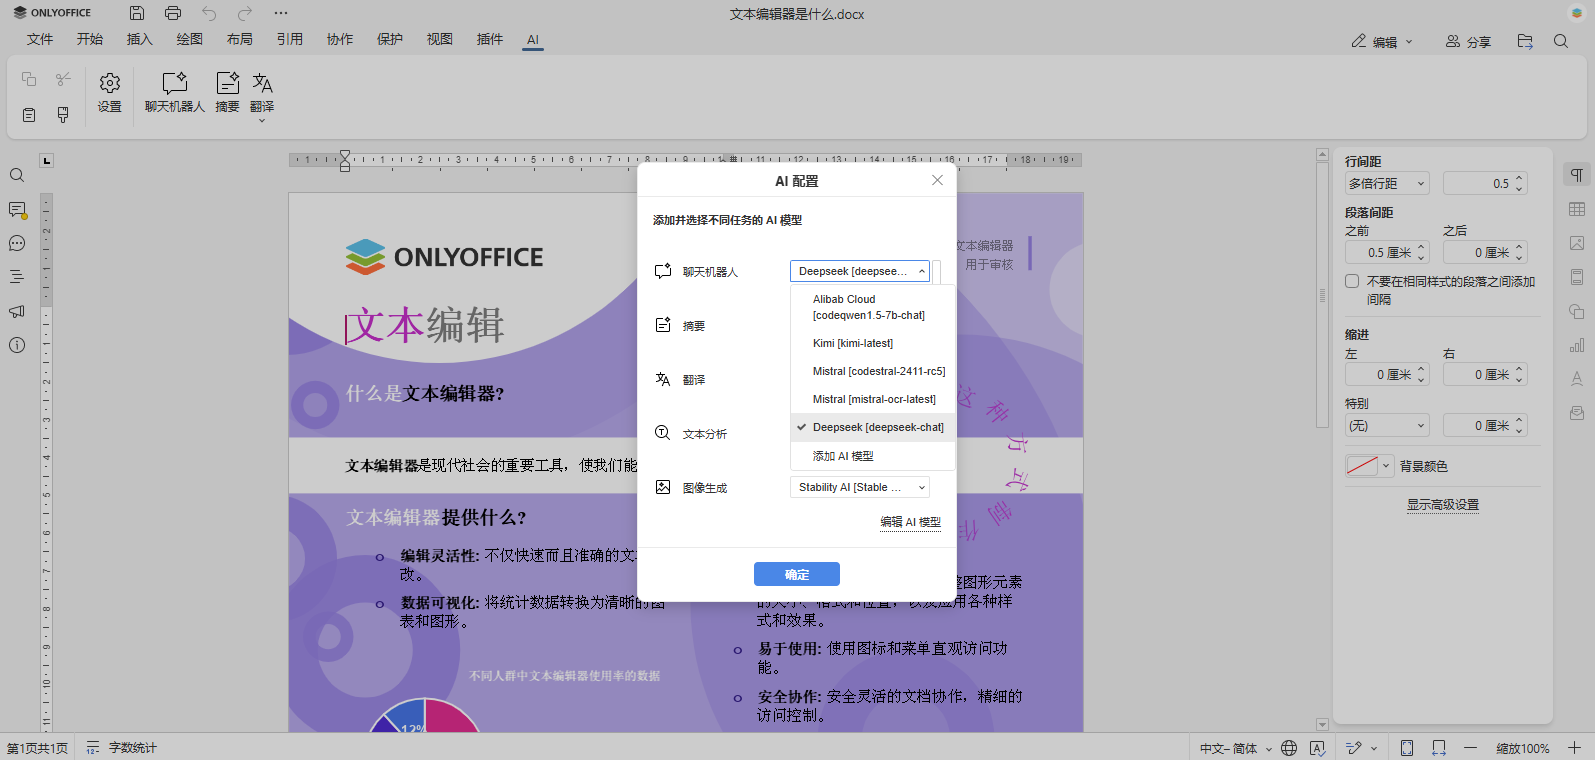Click the summary tool (摘要)
Viewport: 1595px width, 760px height.
pyautogui.click(x=228, y=93)
